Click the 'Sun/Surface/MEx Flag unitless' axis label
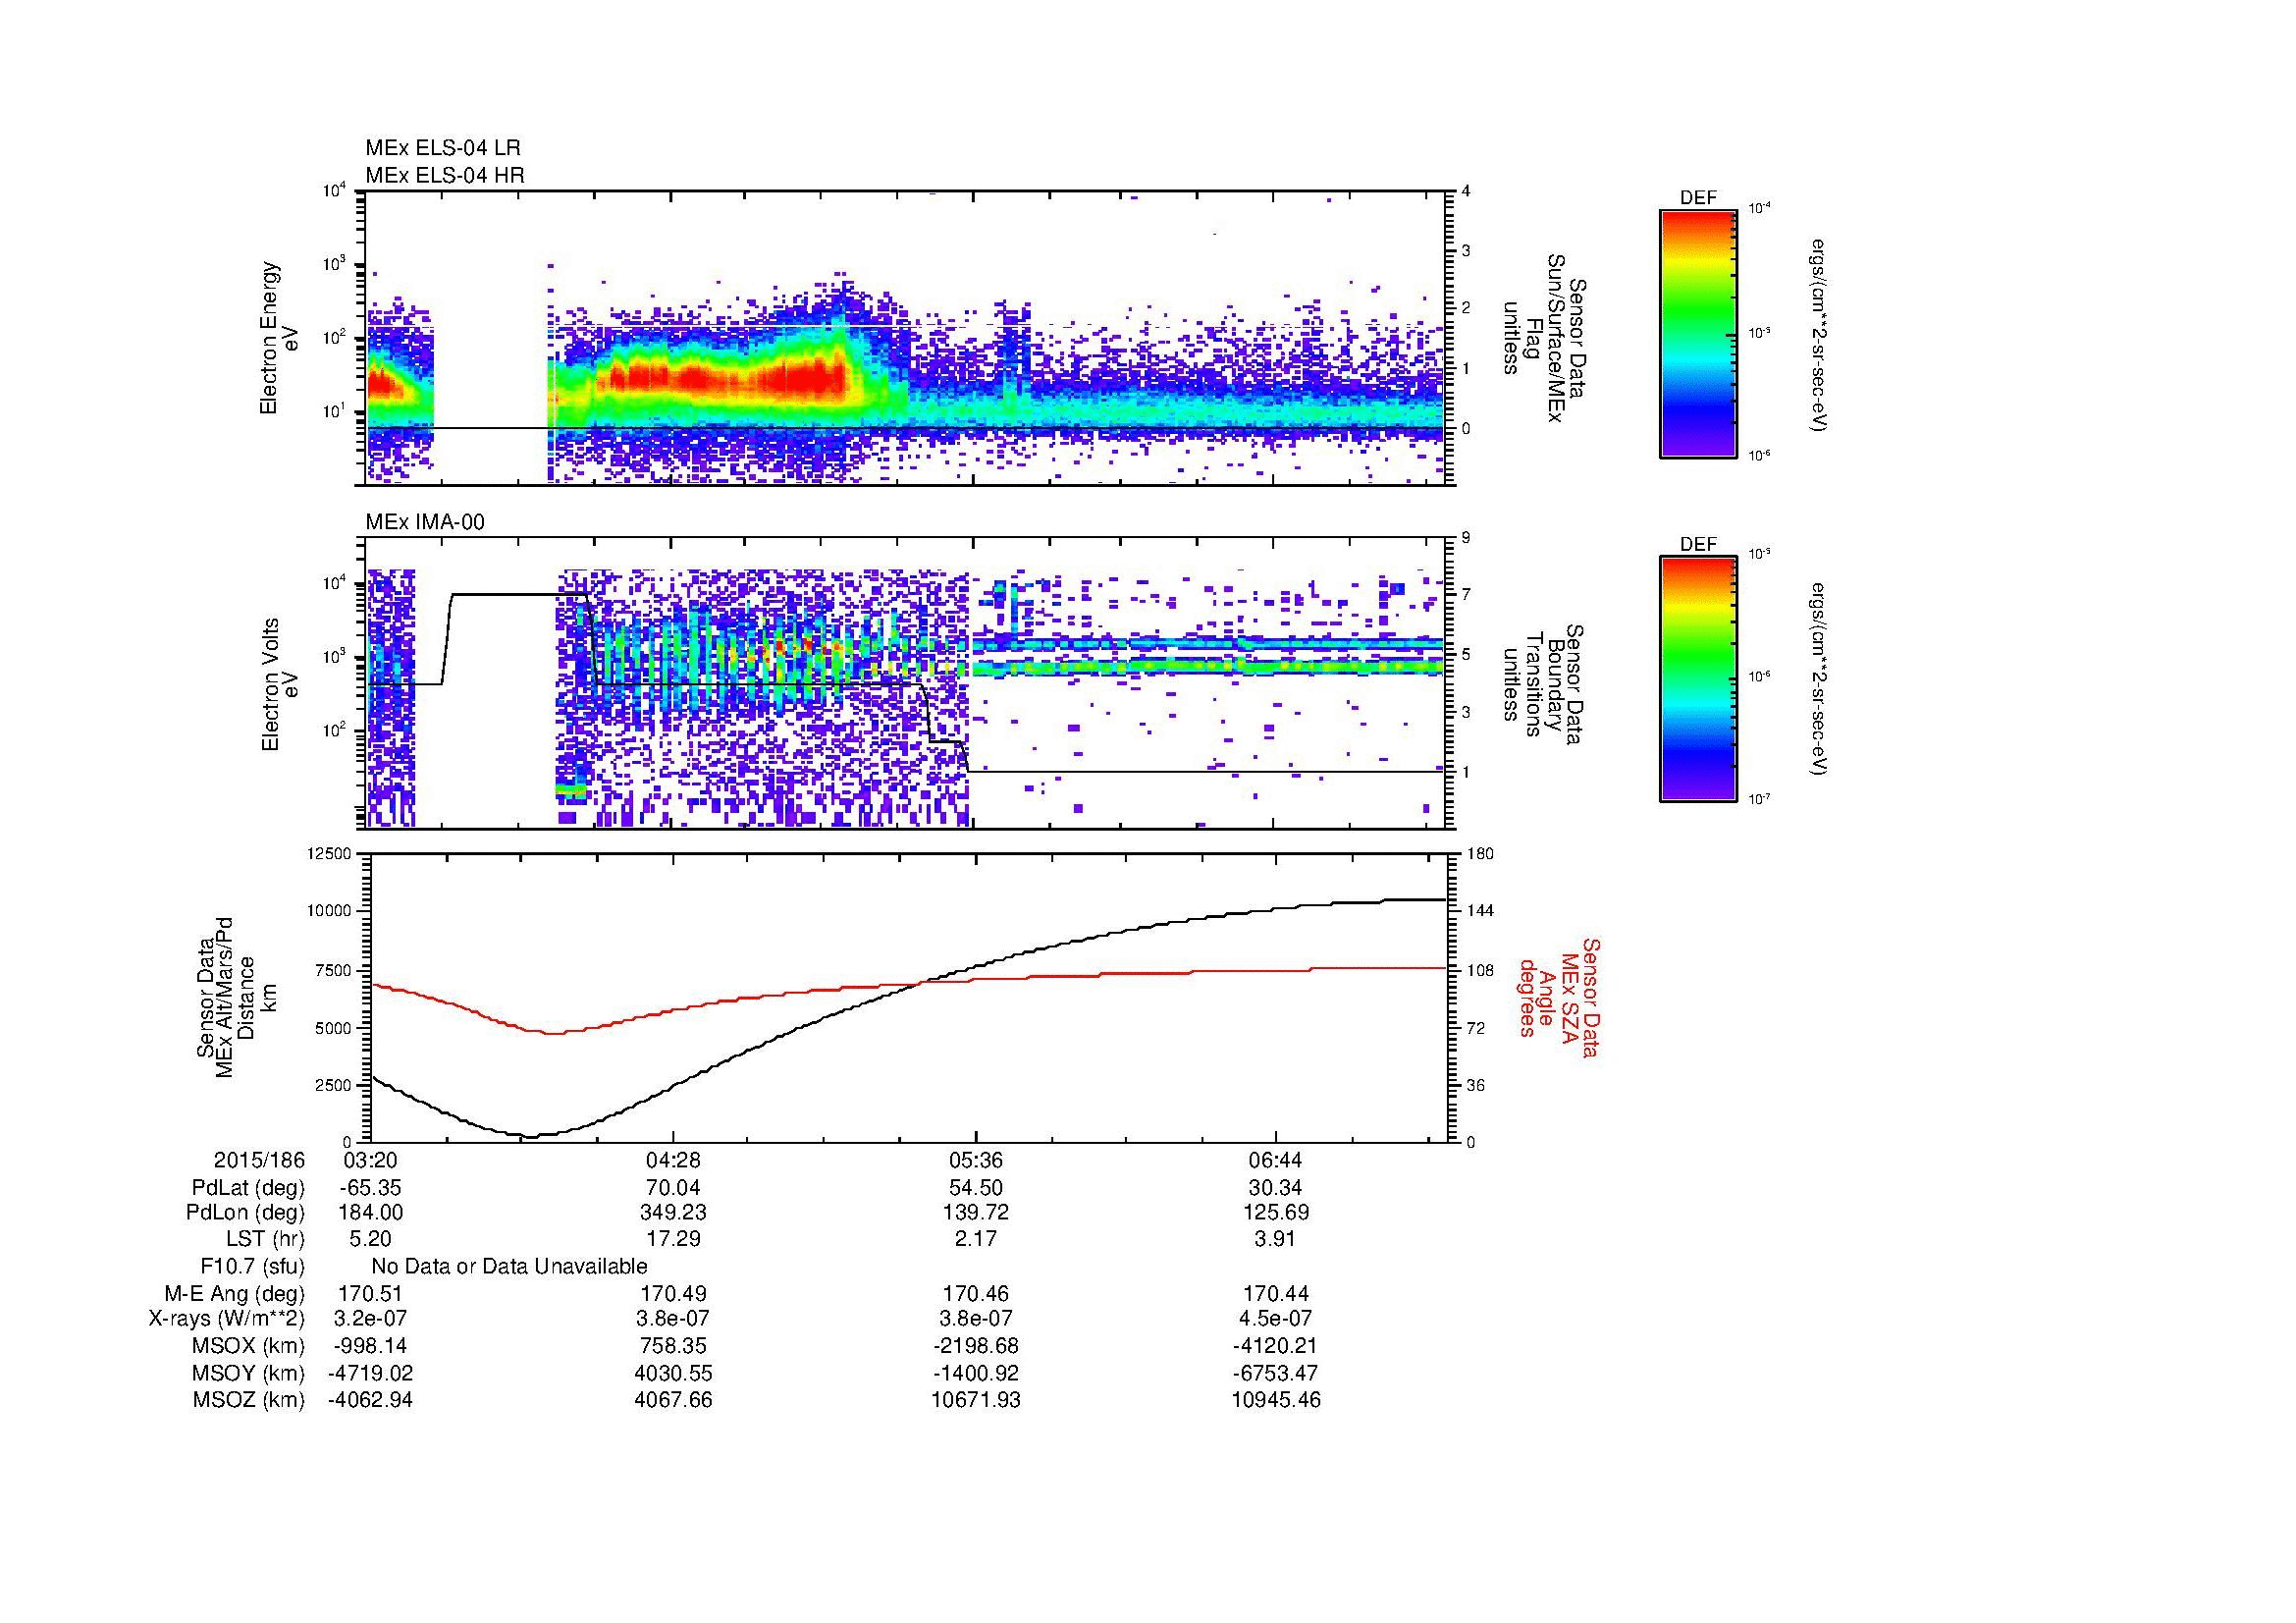This screenshot has height=1623, width=2296. 1547,338
